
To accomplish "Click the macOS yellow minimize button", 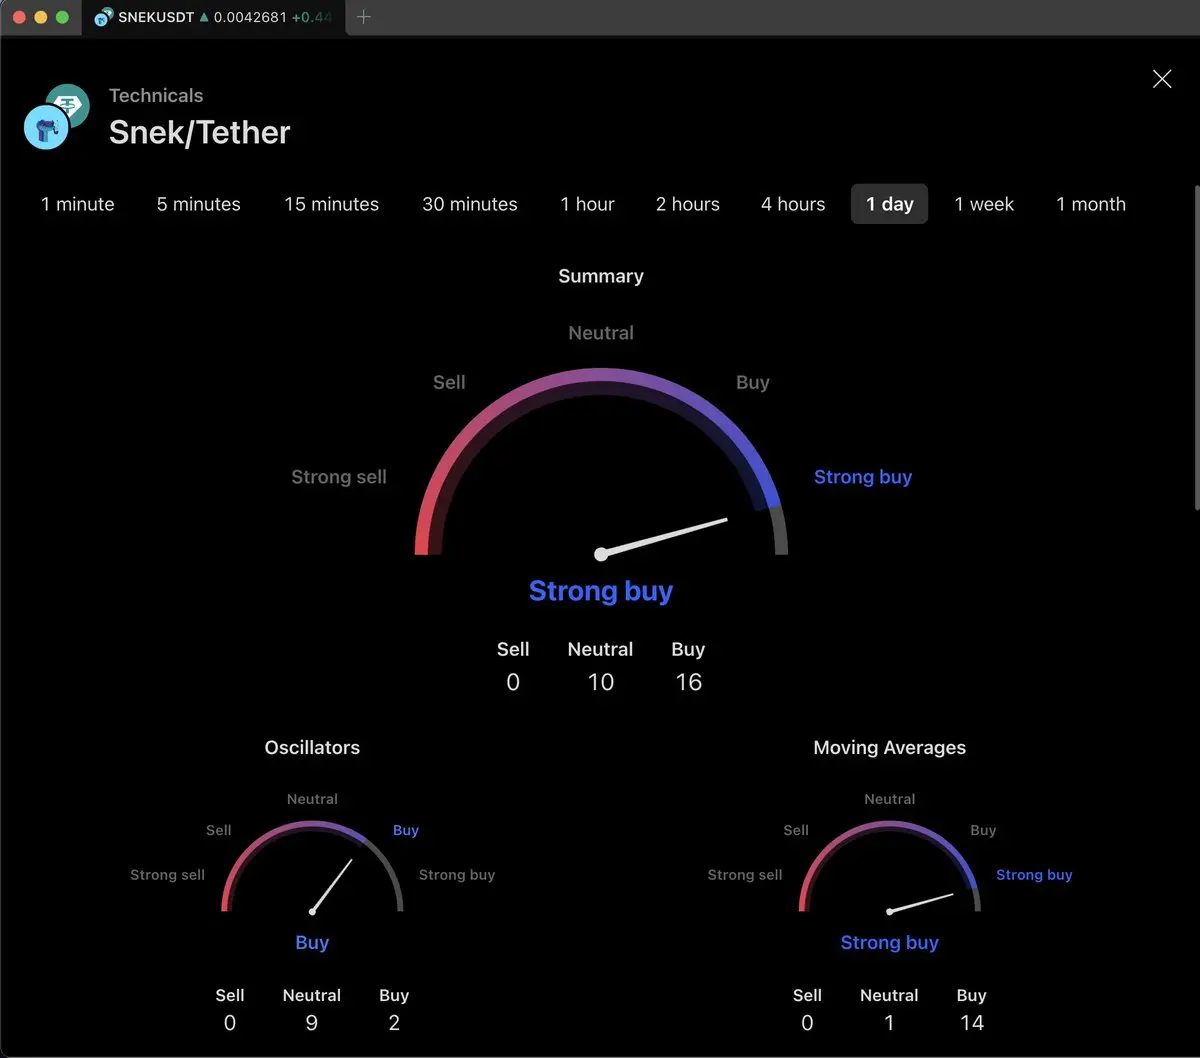I will point(41,18).
